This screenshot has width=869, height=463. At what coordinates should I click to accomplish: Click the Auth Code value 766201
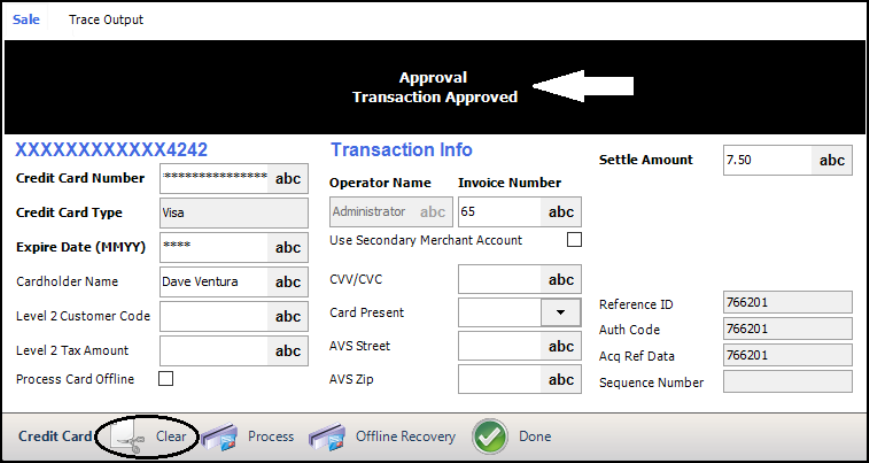pos(788,329)
